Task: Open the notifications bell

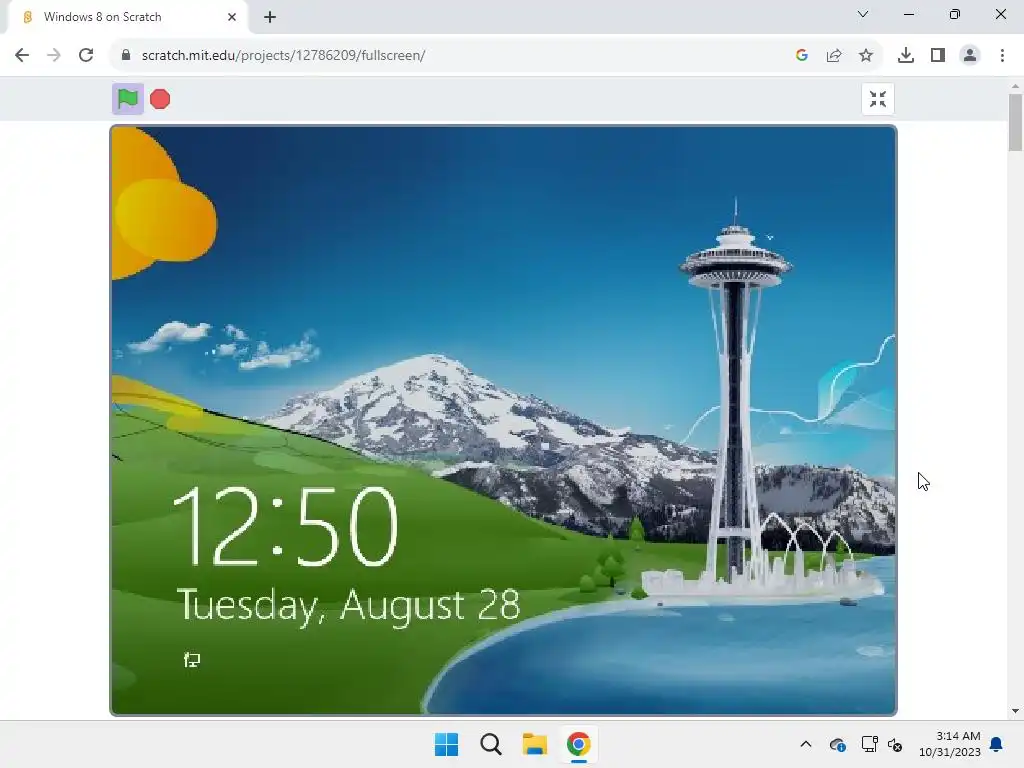Action: [x=997, y=744]
